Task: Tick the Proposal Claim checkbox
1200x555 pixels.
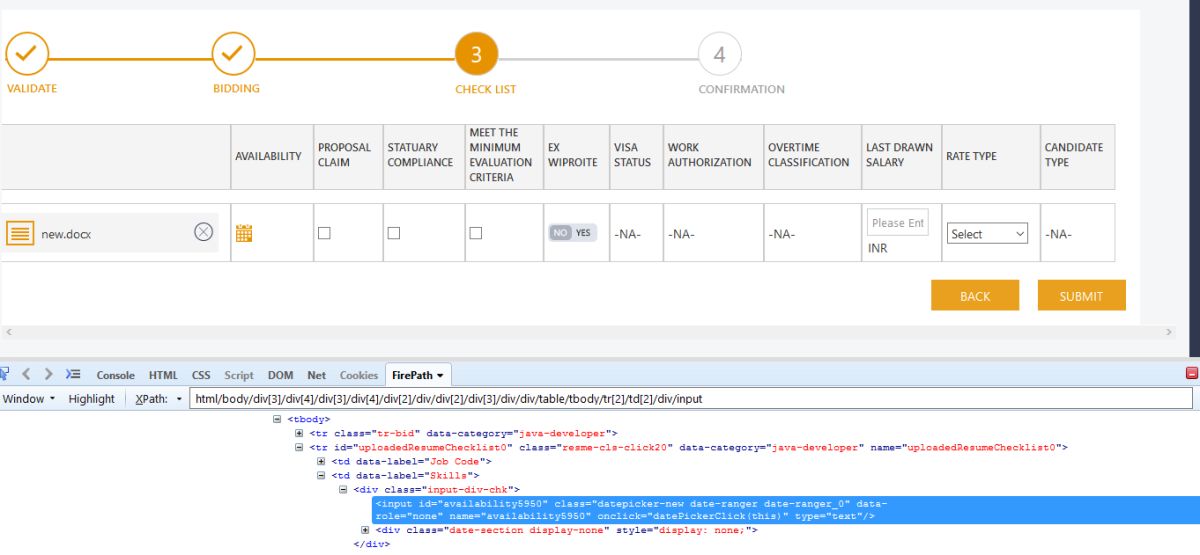Action: [x=324, y=232]
